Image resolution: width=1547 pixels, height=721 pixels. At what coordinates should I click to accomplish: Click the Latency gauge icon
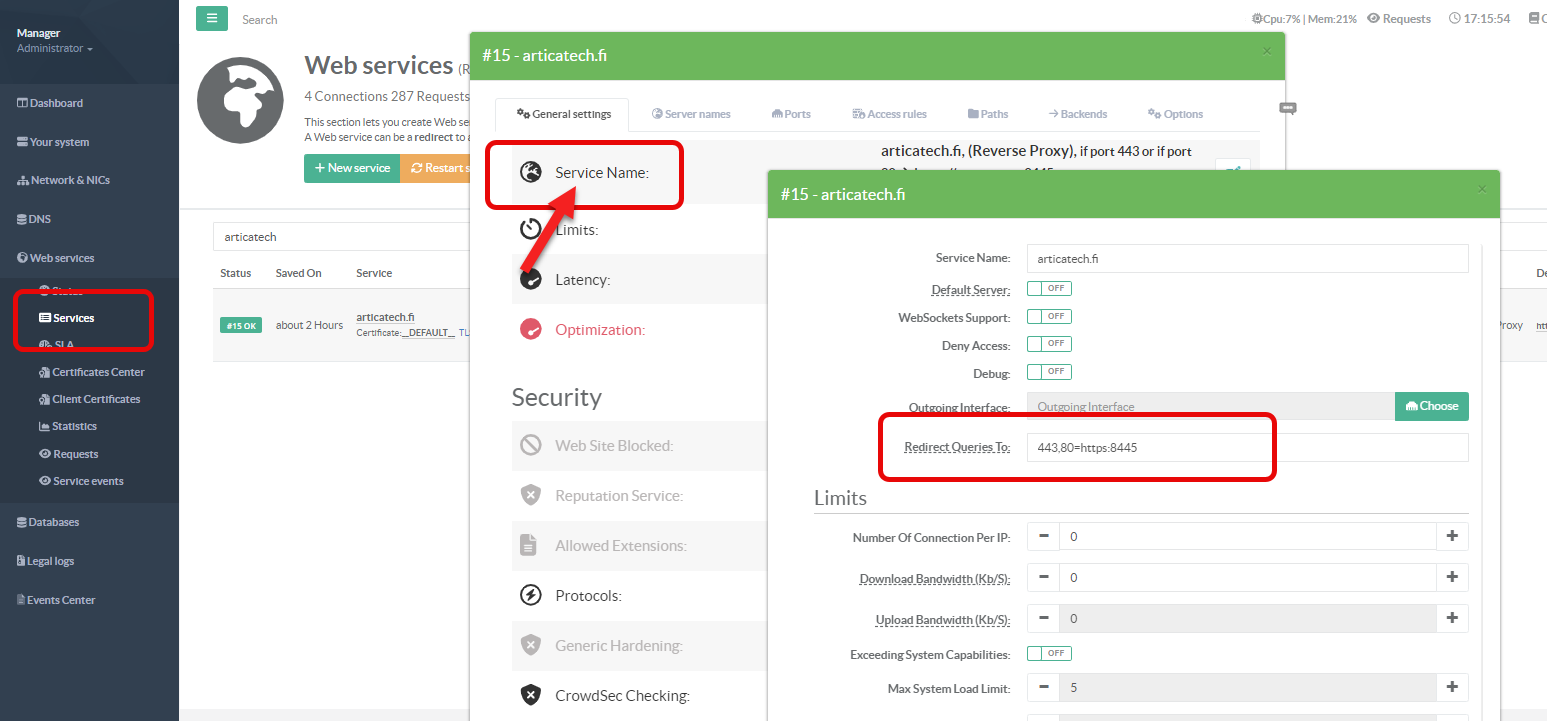(531, 280)
